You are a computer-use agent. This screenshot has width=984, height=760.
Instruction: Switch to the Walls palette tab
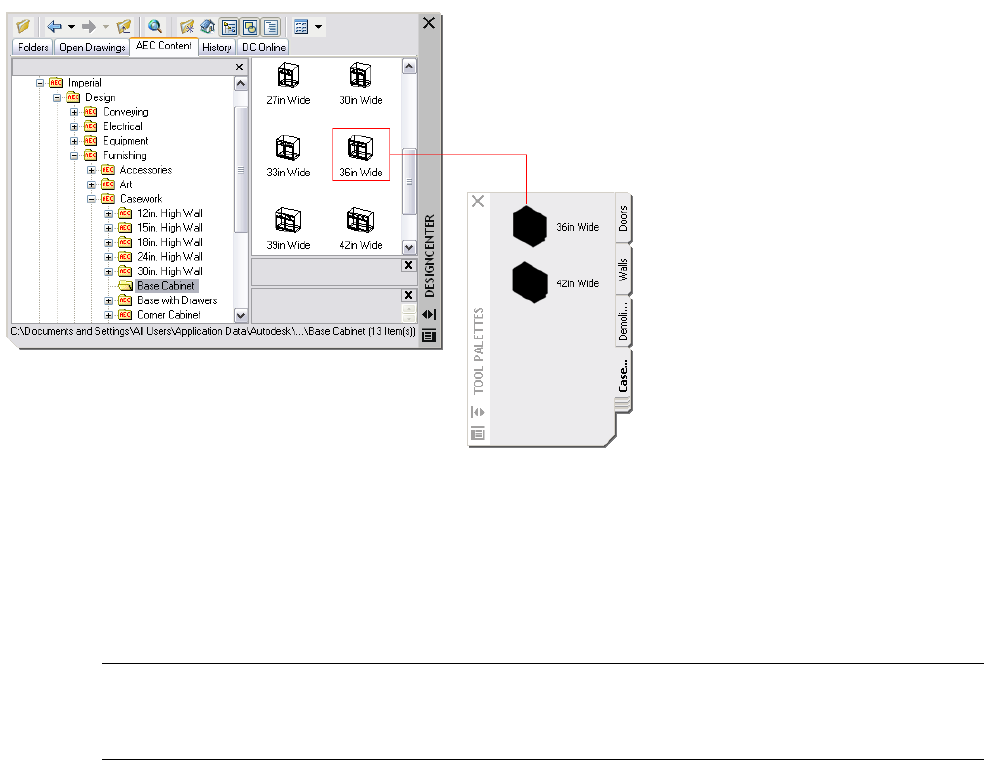pyautogui.click(x=623, y=270)
